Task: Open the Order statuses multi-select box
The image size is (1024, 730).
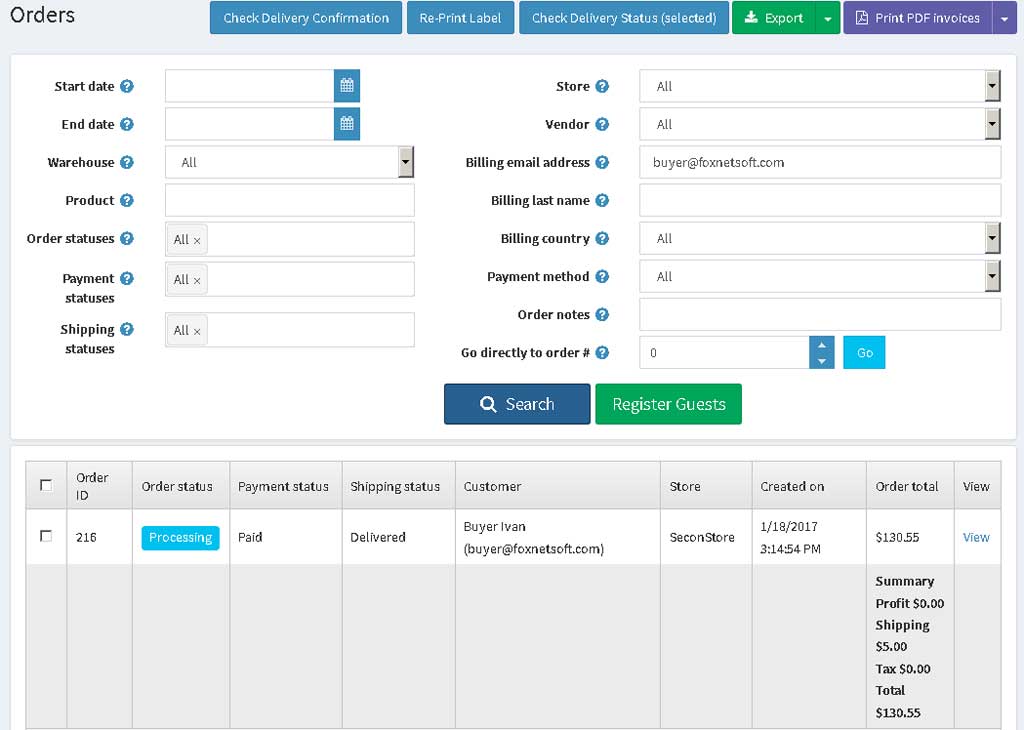Action: pyautogui.click(x=290, y=239)
